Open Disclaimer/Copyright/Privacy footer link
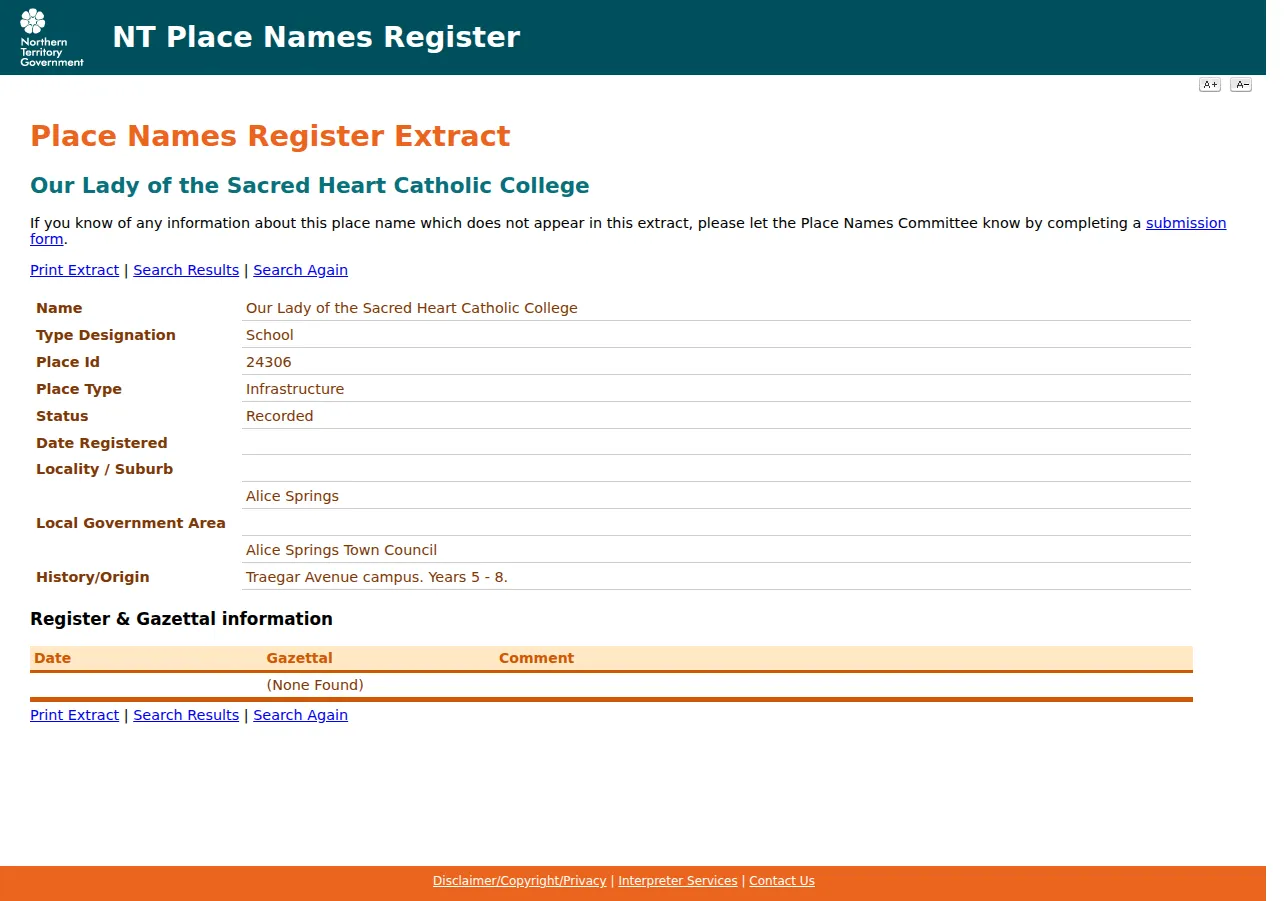1284x901 pixels. [519, 881]
